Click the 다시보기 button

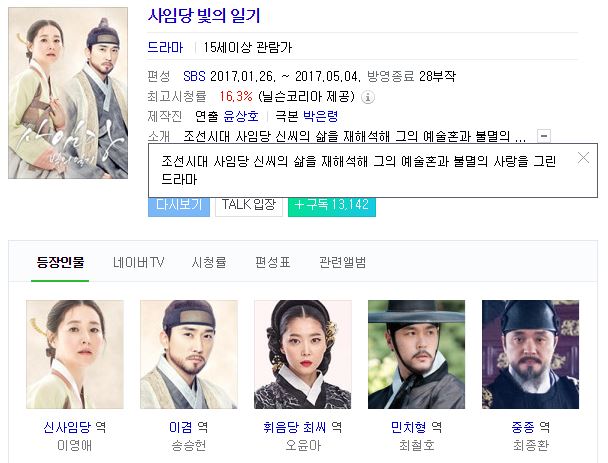tap(179, 207)
